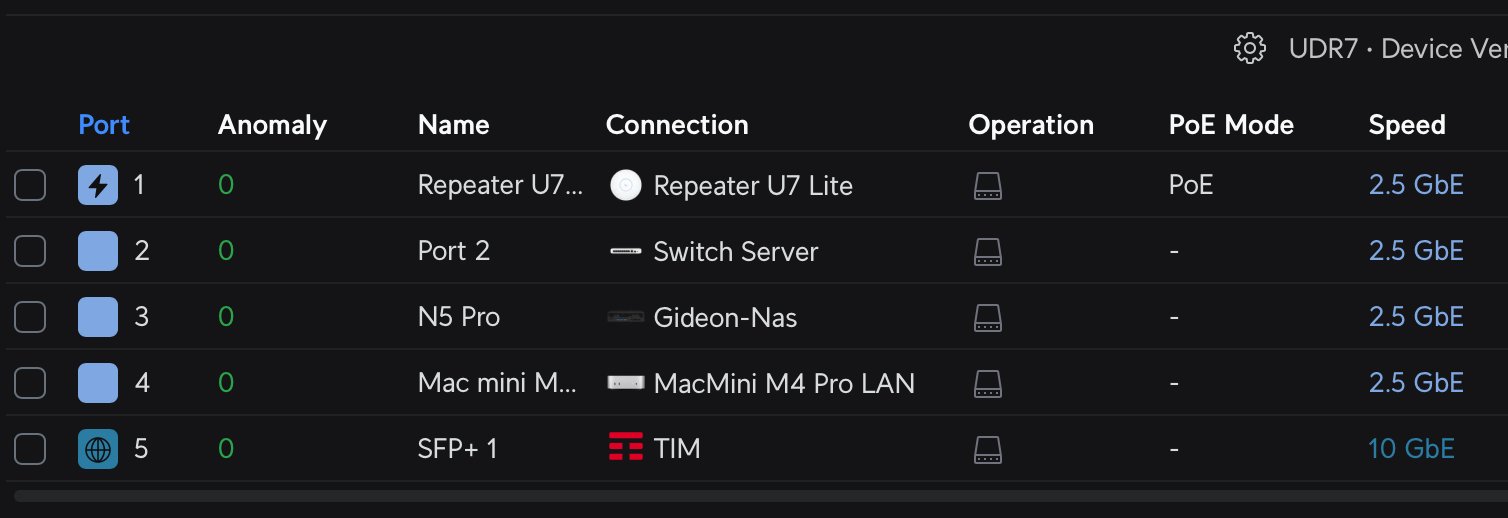Check the SFP+ 1 row checkbox
Viewport: 1508px width, 518px height.
pos(30,449)
